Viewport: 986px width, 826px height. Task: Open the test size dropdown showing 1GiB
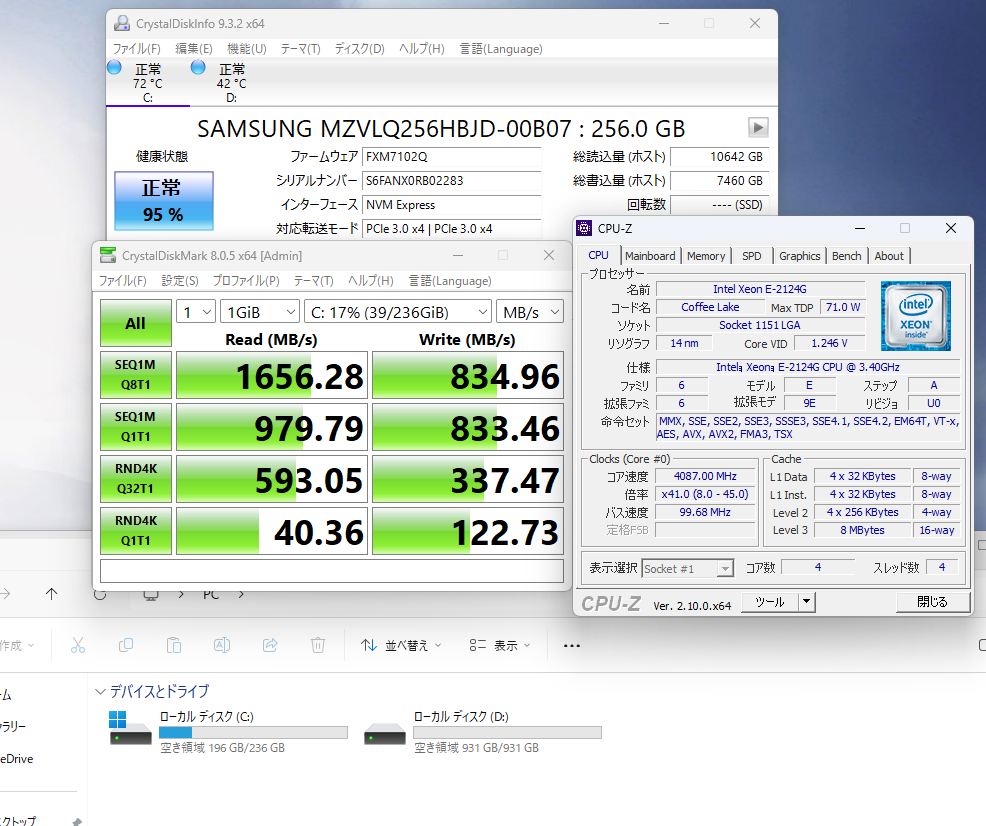[259, 312]
